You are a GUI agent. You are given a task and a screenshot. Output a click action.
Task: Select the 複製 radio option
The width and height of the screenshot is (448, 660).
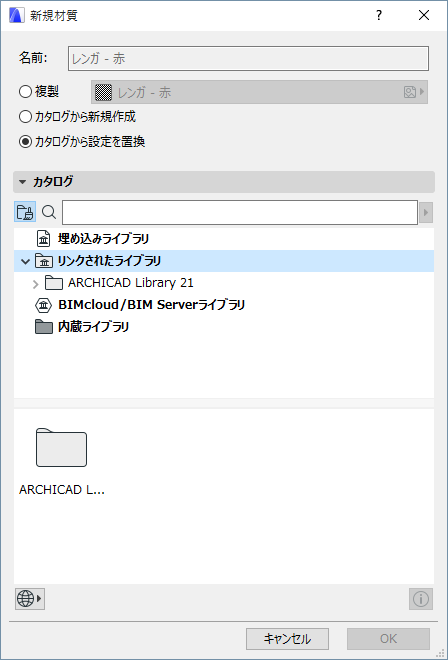click(x=26, y=92)
